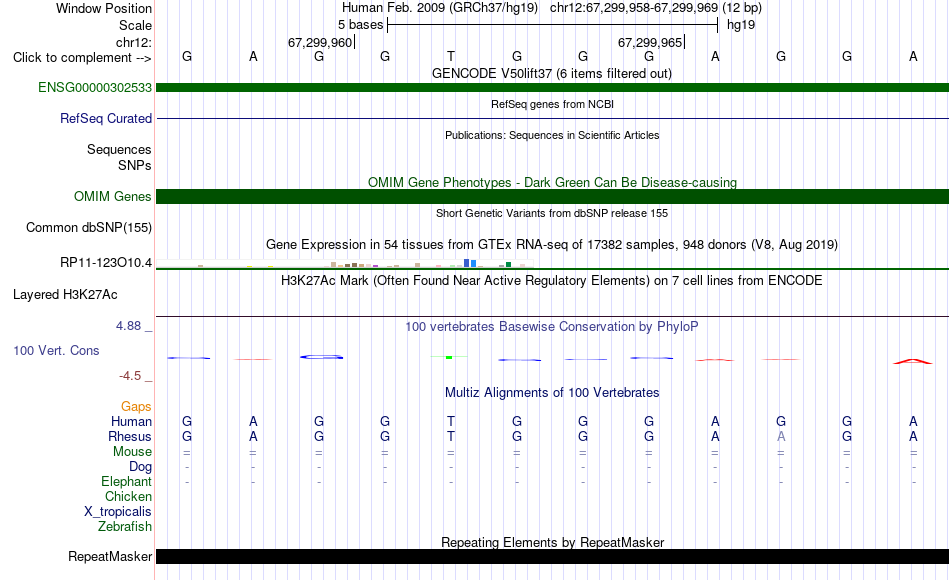Image resolution: width=950 pixels, height=580 pixels.
Task: Click the chr12: ruler label
Action: 133,42
